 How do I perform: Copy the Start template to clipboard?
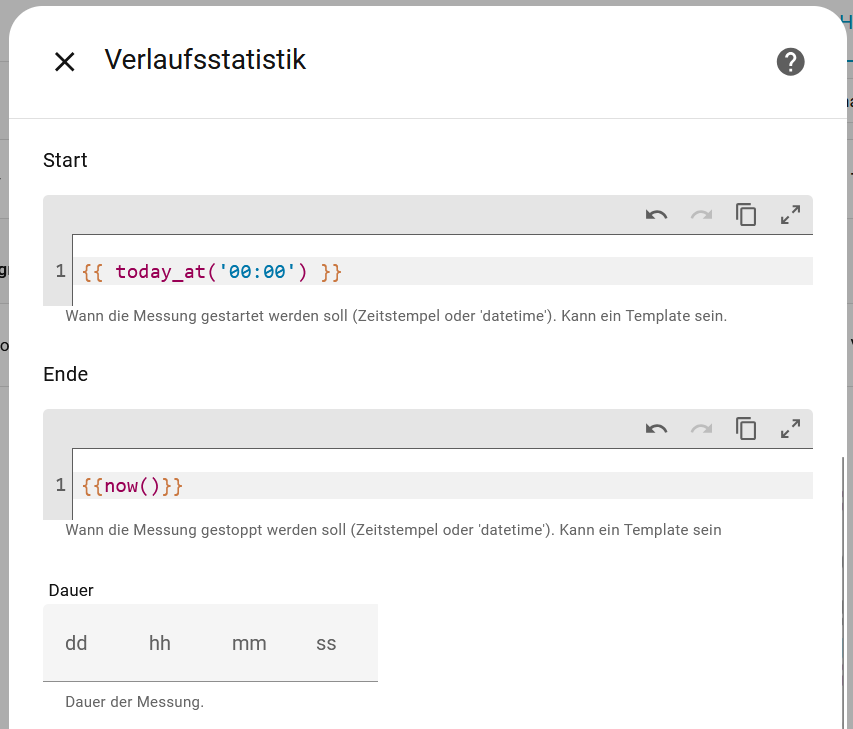click(746, 214)
